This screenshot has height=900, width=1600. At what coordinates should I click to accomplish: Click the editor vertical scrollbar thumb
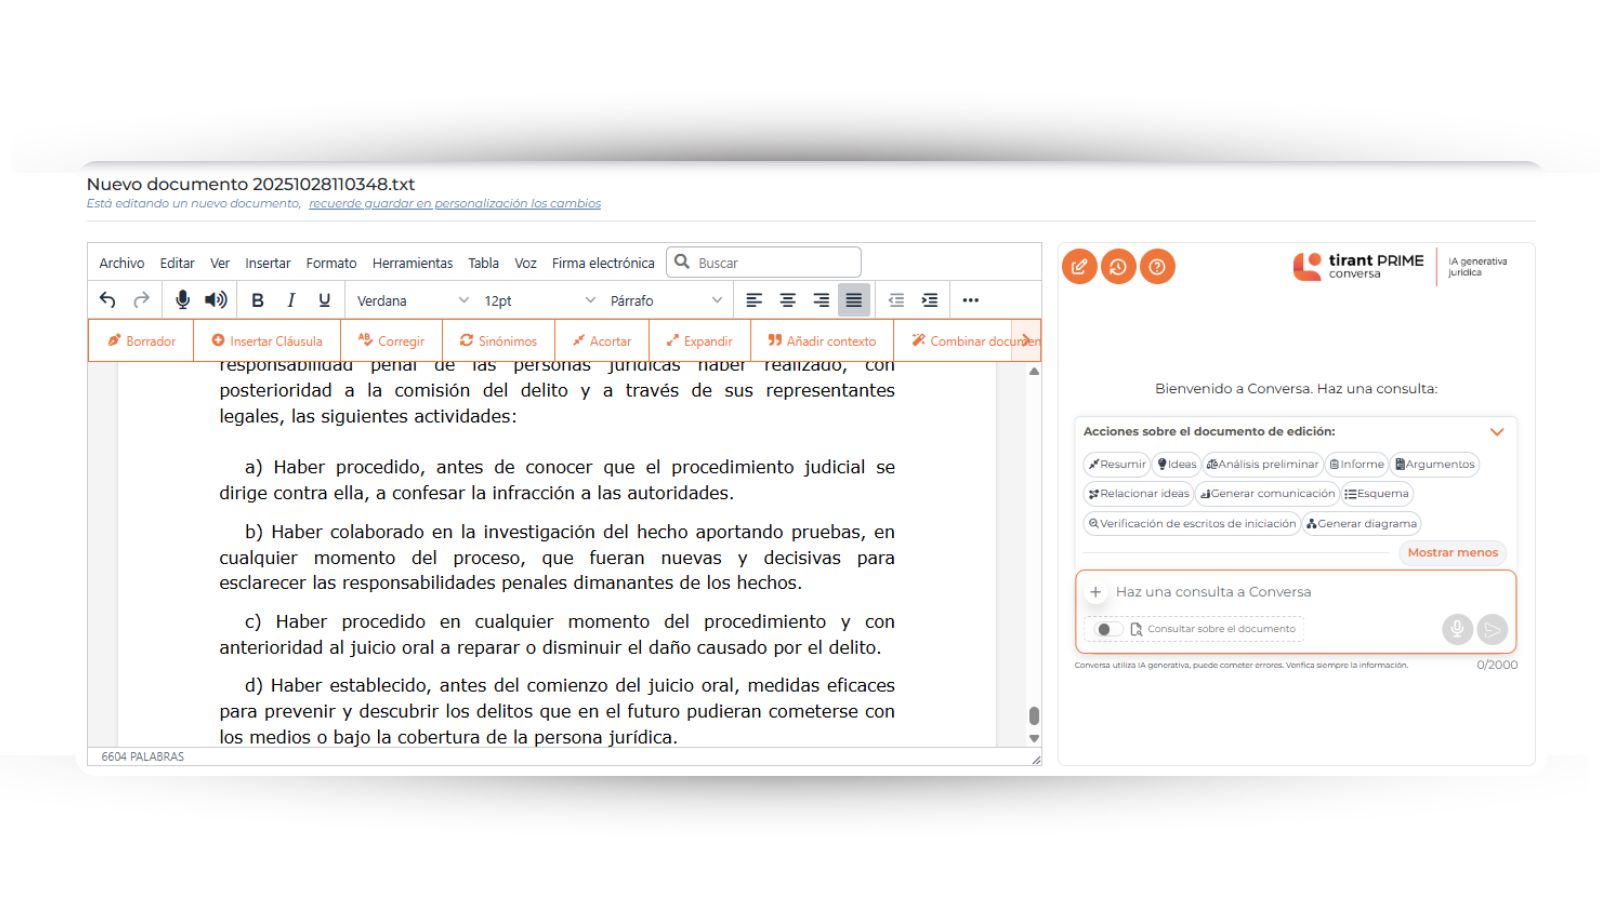pyautogui.click(x=1034, y=715)
